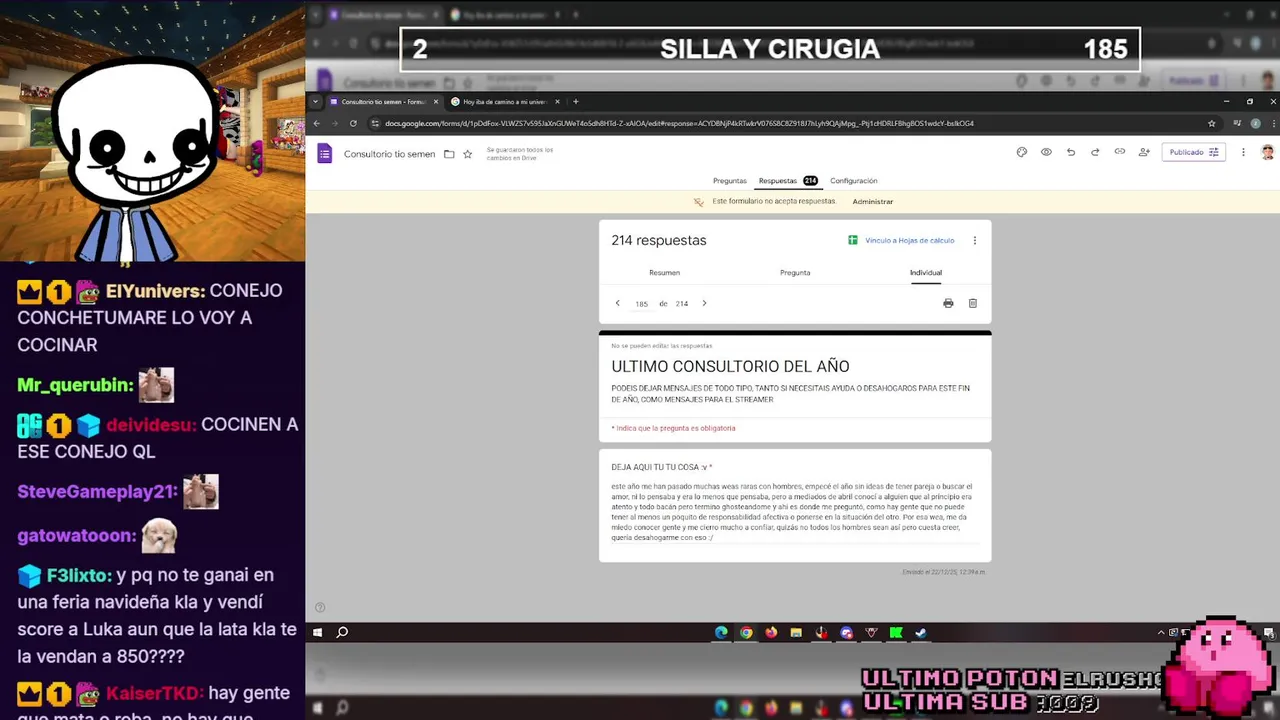
Task: Click gatowatooon username in chat
Action: [76, 536]
